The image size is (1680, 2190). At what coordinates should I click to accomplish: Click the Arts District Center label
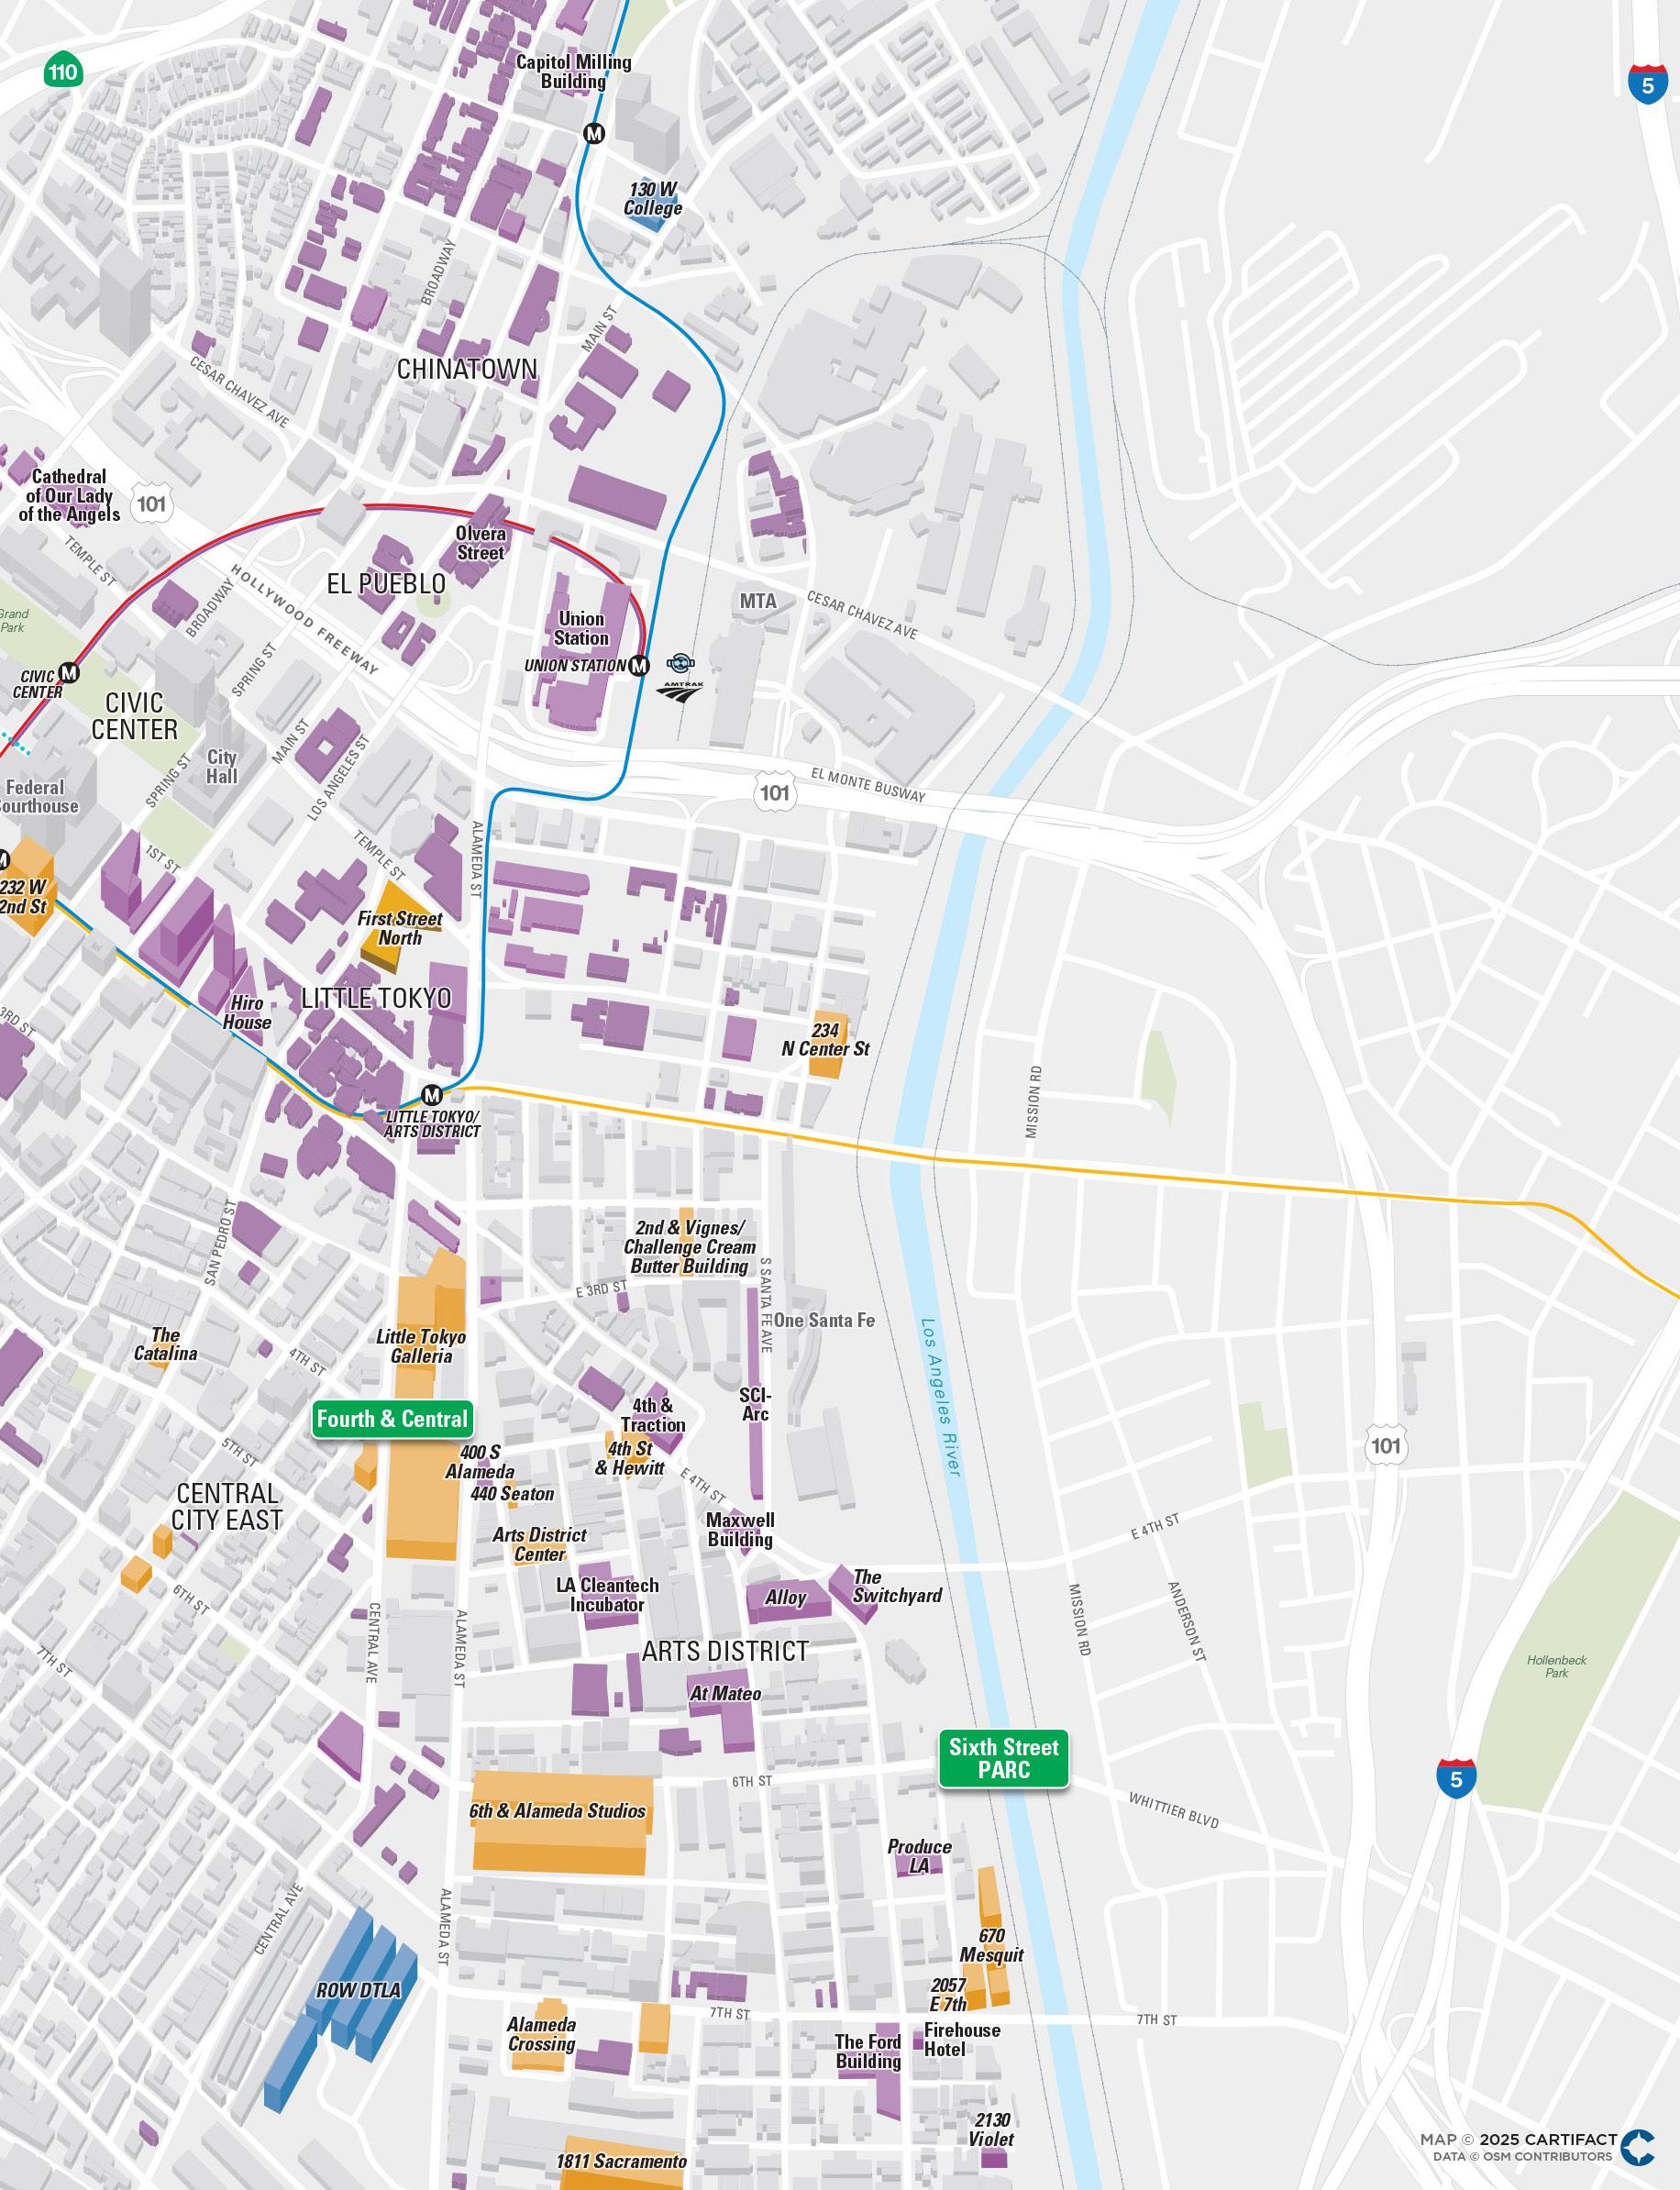[x=540, y=1545]
